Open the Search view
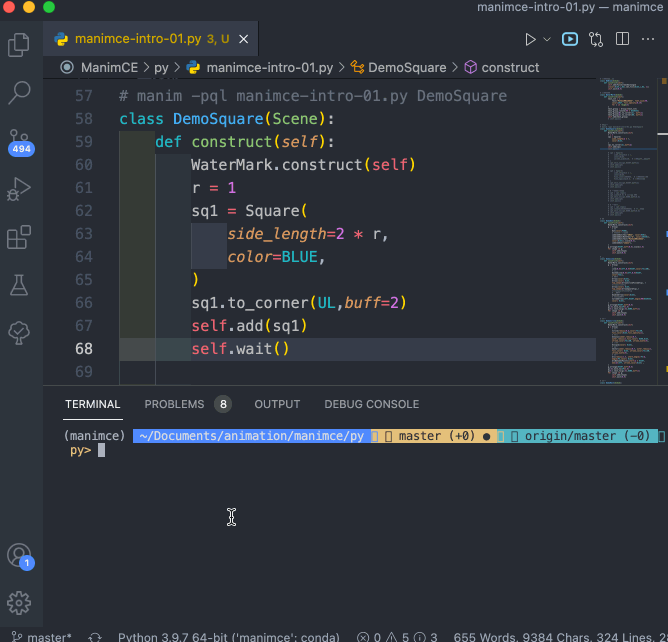 click(x=19, y=93)
